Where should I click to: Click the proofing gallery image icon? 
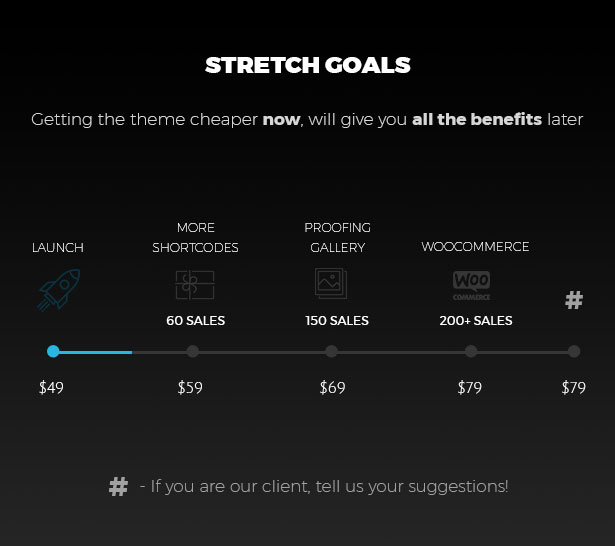point(331,284)
